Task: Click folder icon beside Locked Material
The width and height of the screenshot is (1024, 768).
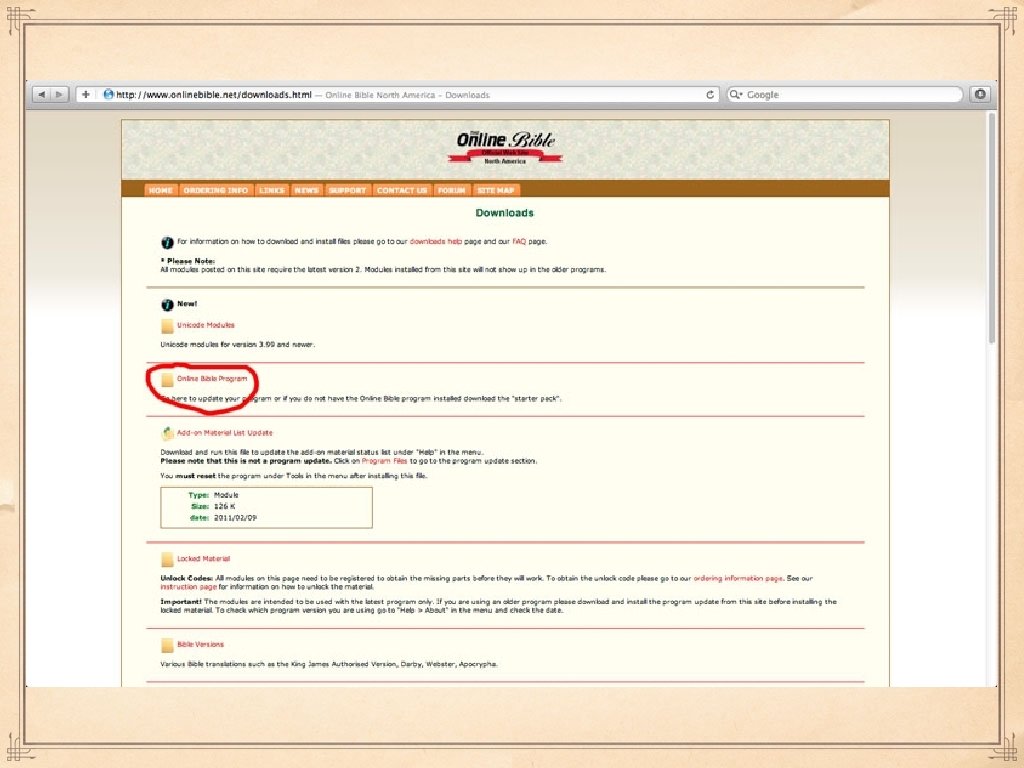Action: coord(167,560)
